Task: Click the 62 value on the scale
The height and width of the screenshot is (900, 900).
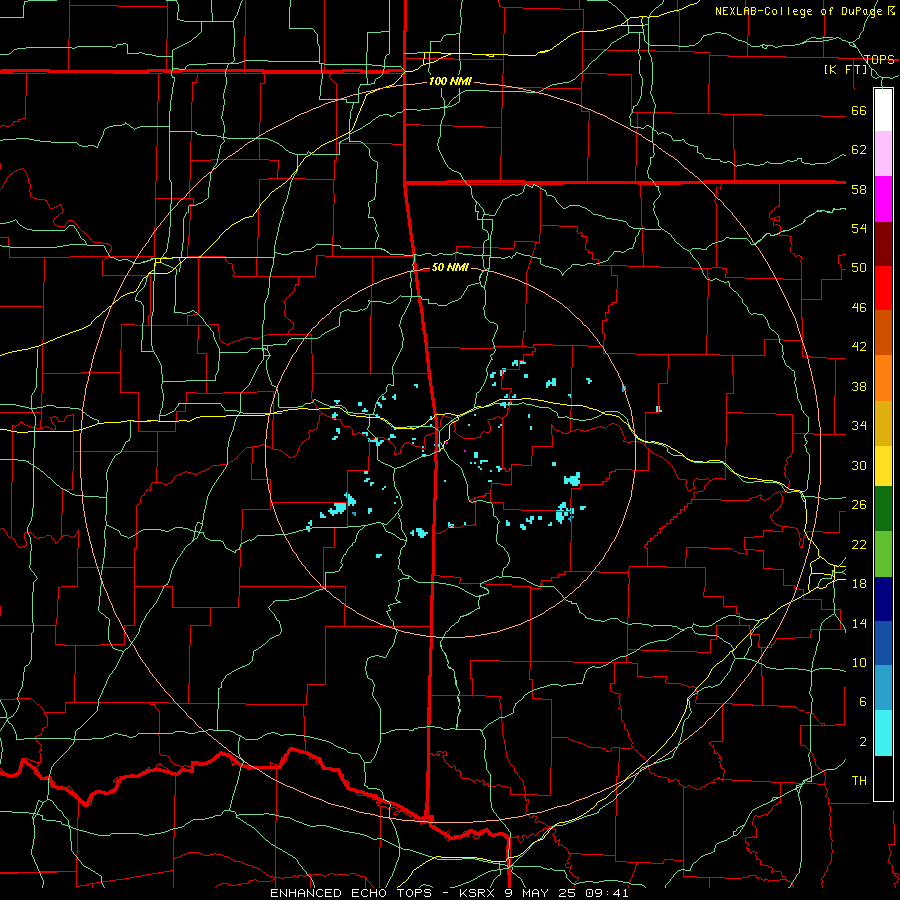Action: pos(859,150)
